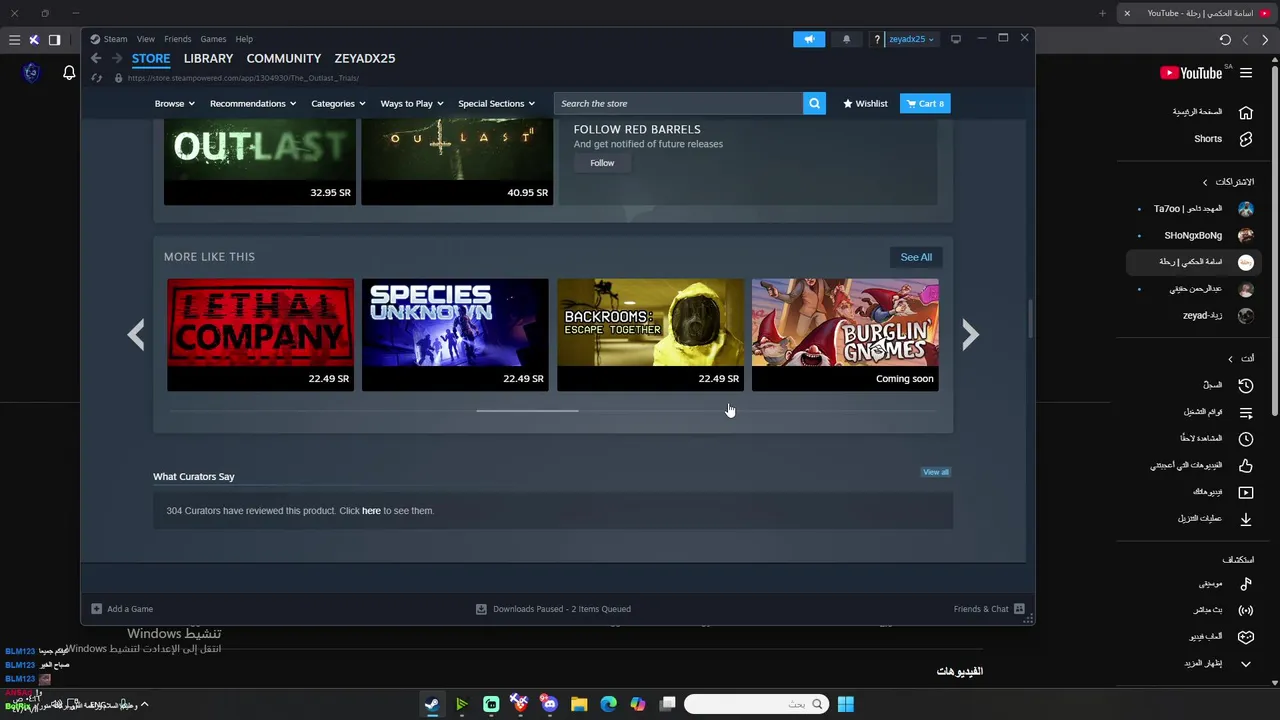Image resolution: width=1280 pixels, height=720 pixels.
Task: Open Cart with 8 items
Action: pos(925,103)
